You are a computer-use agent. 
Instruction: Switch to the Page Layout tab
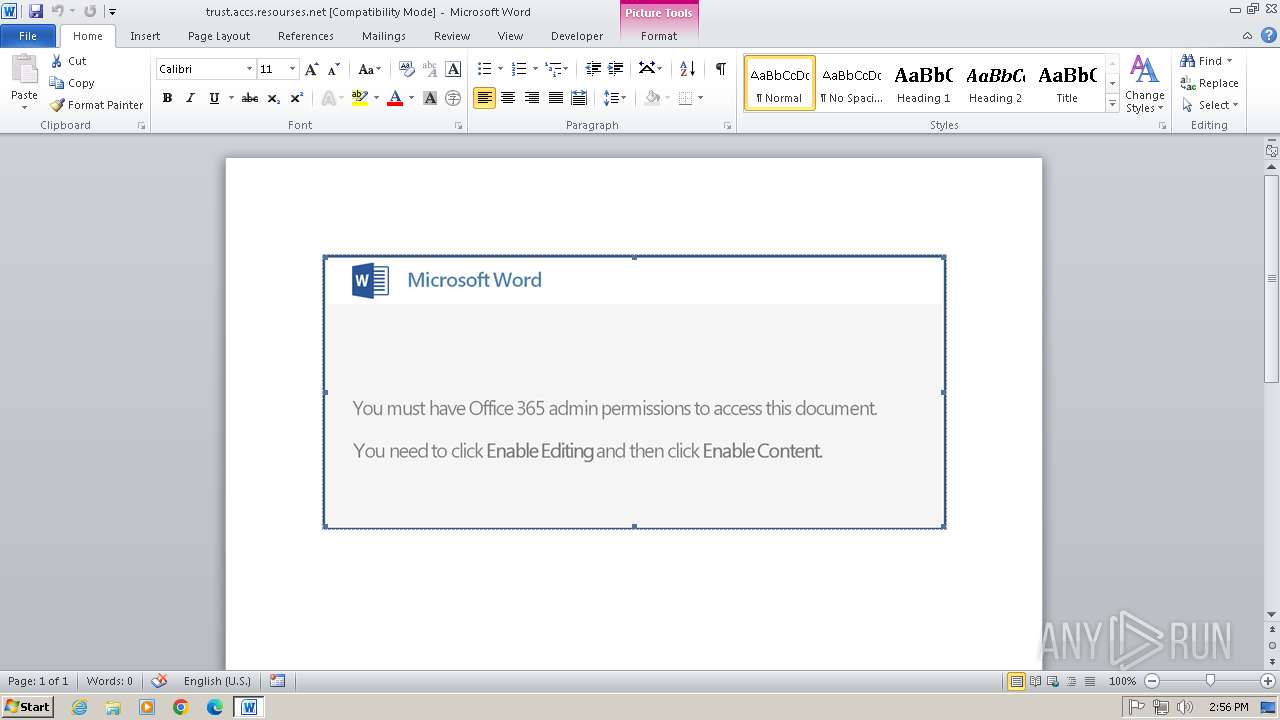coord(219,36)
